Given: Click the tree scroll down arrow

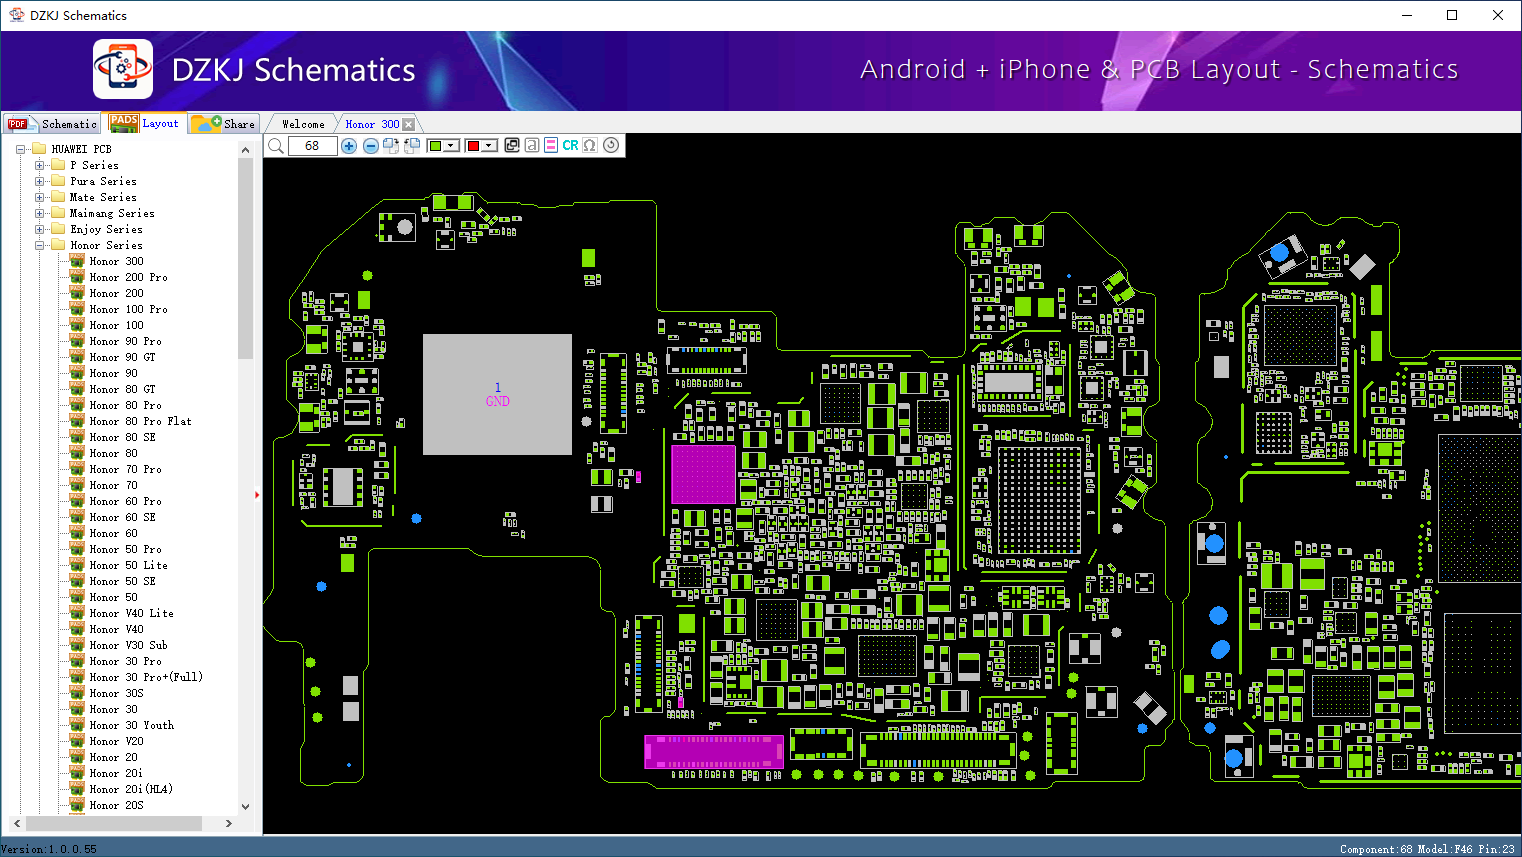Looking at the screenshot, I should pos(245,806).
